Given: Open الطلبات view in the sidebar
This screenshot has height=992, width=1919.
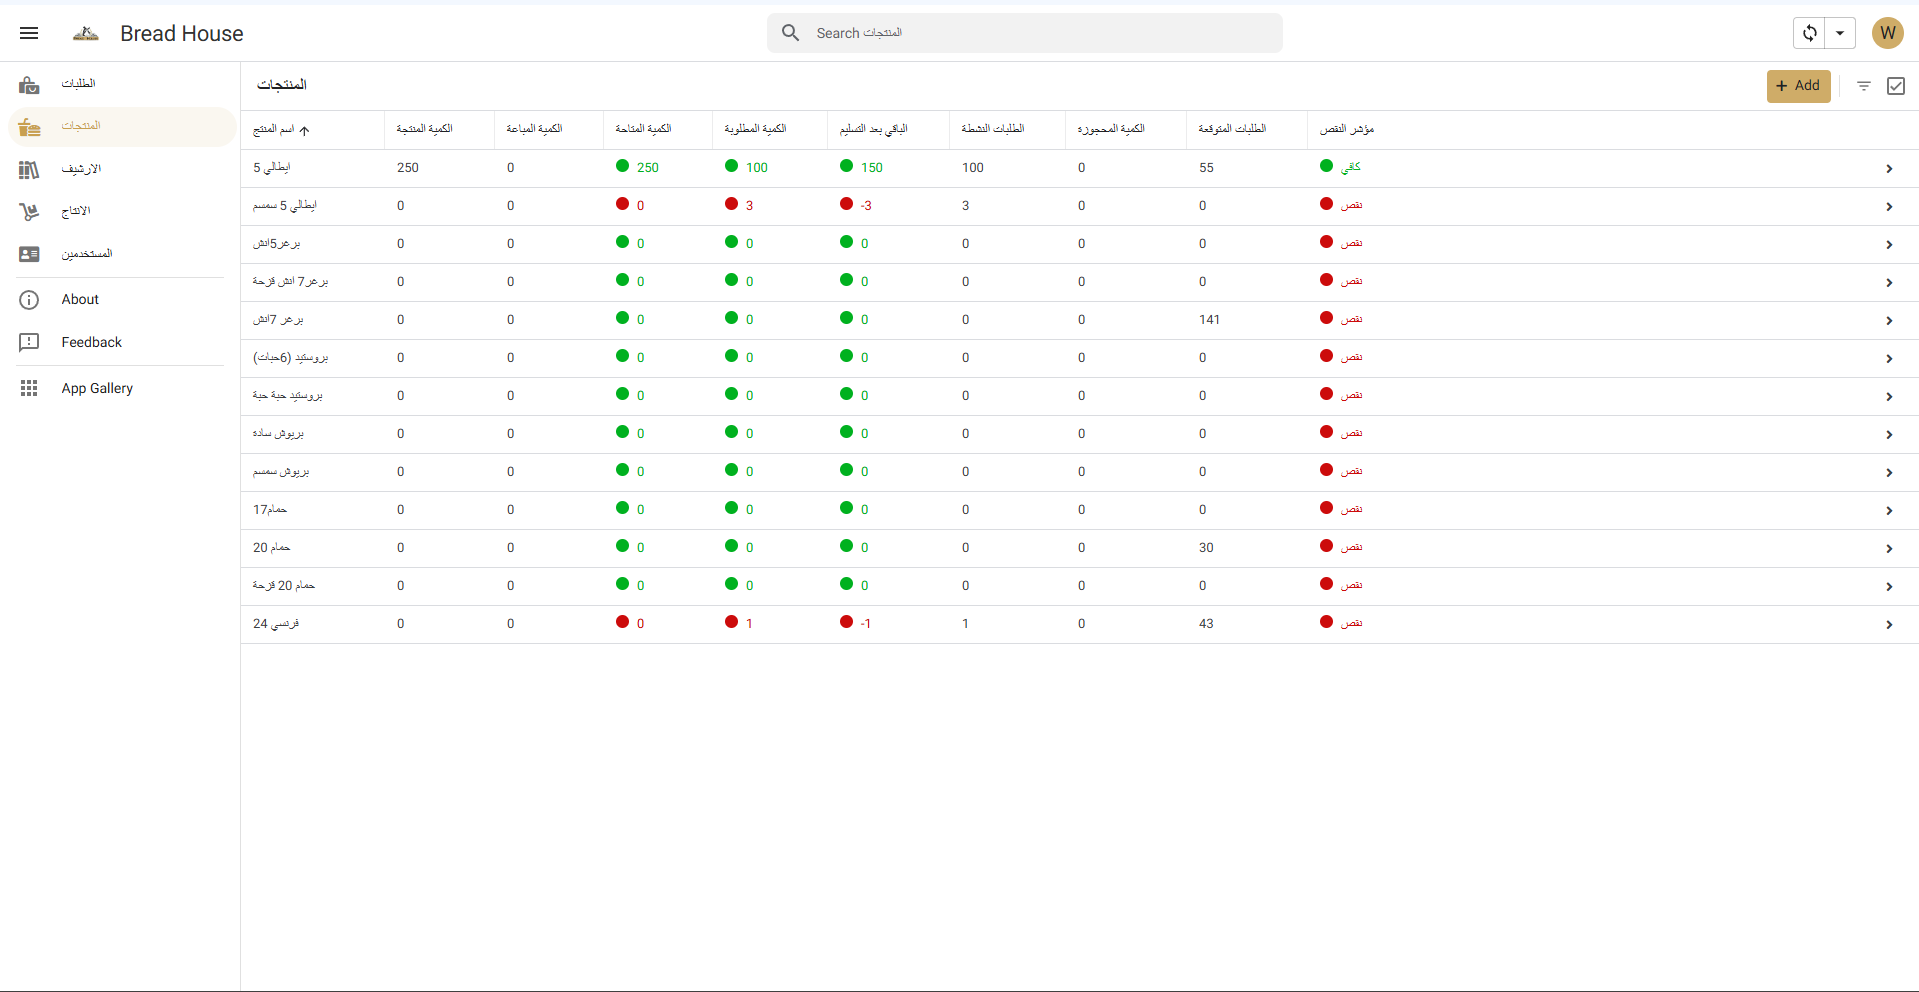Looking at the screenshot, I should pyautogui.click(x=78, y=84).
